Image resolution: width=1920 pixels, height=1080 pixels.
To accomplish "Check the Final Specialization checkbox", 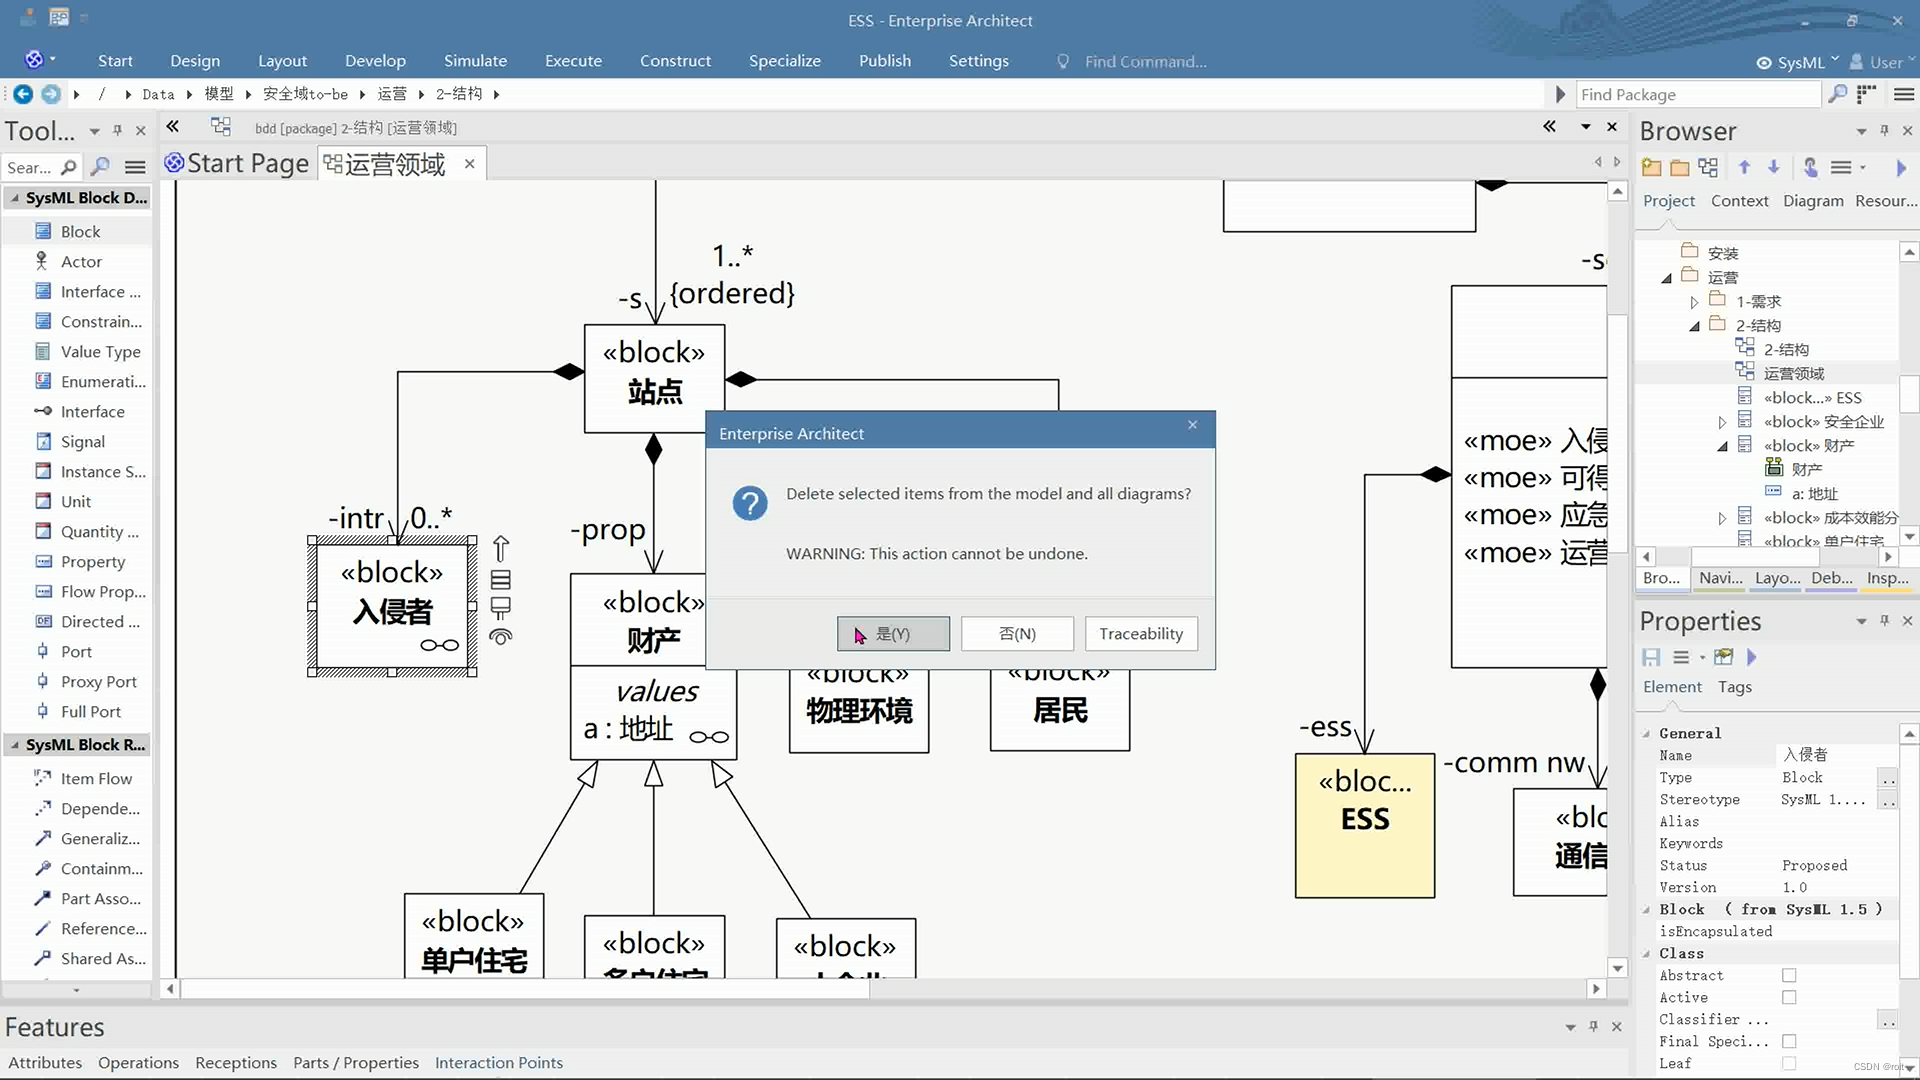I will pyautogui.click(x=1789, y=1042).
